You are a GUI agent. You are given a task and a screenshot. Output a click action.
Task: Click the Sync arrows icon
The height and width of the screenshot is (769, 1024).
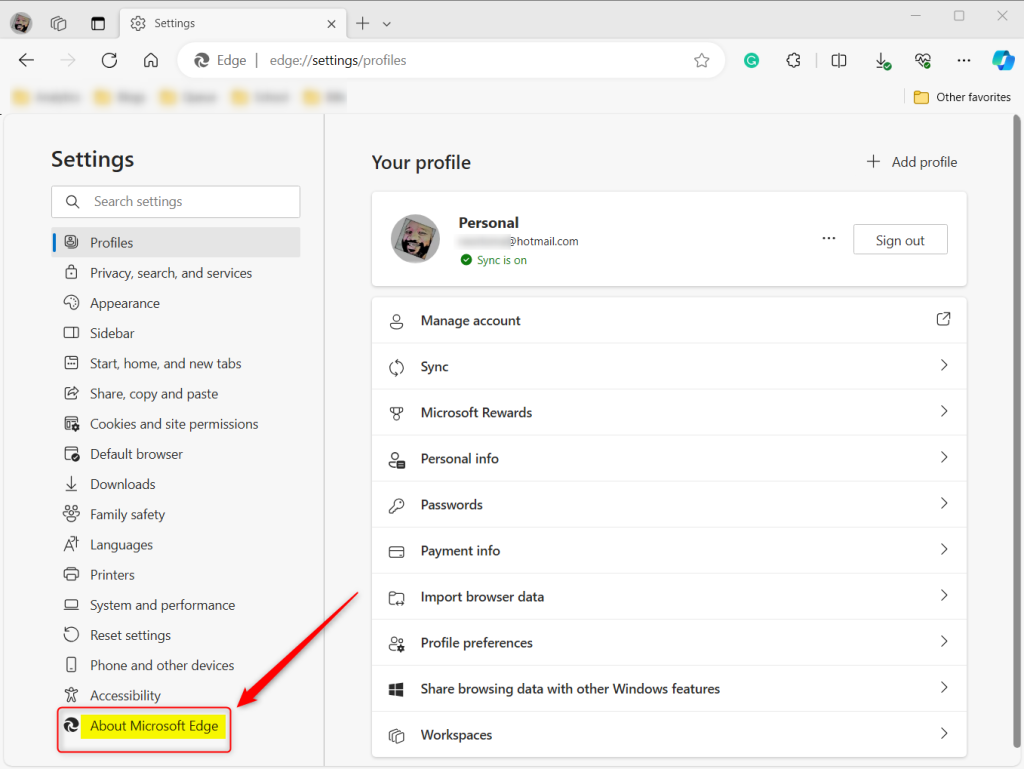(x=396, y=368)
